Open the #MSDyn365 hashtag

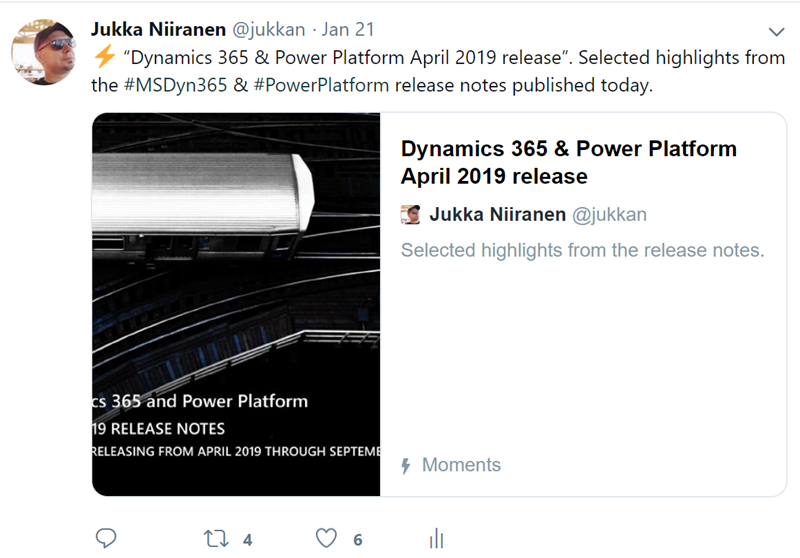176,85
